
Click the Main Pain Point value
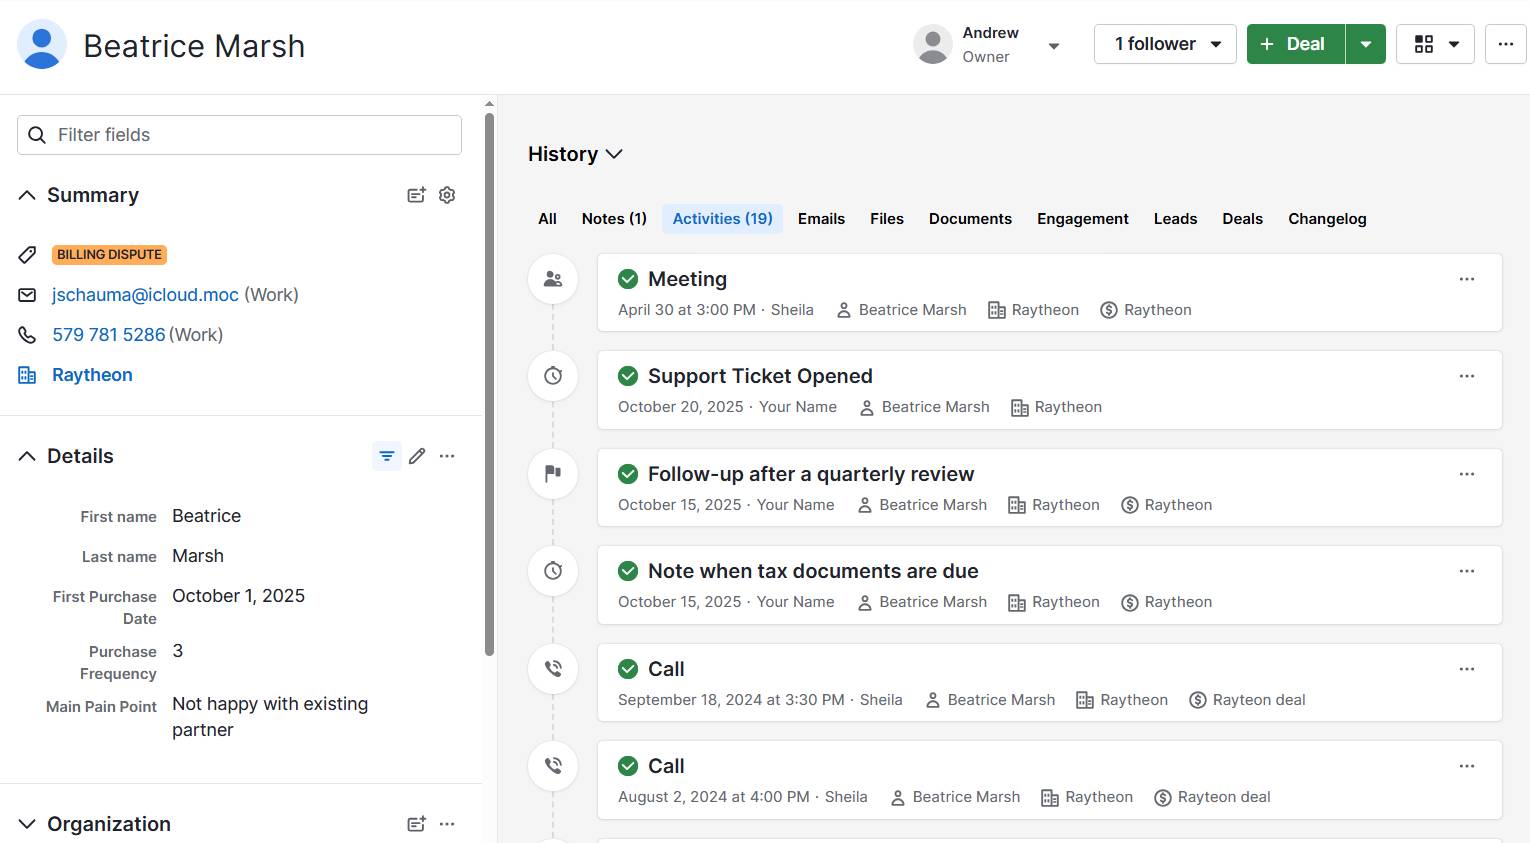point(270,717)
